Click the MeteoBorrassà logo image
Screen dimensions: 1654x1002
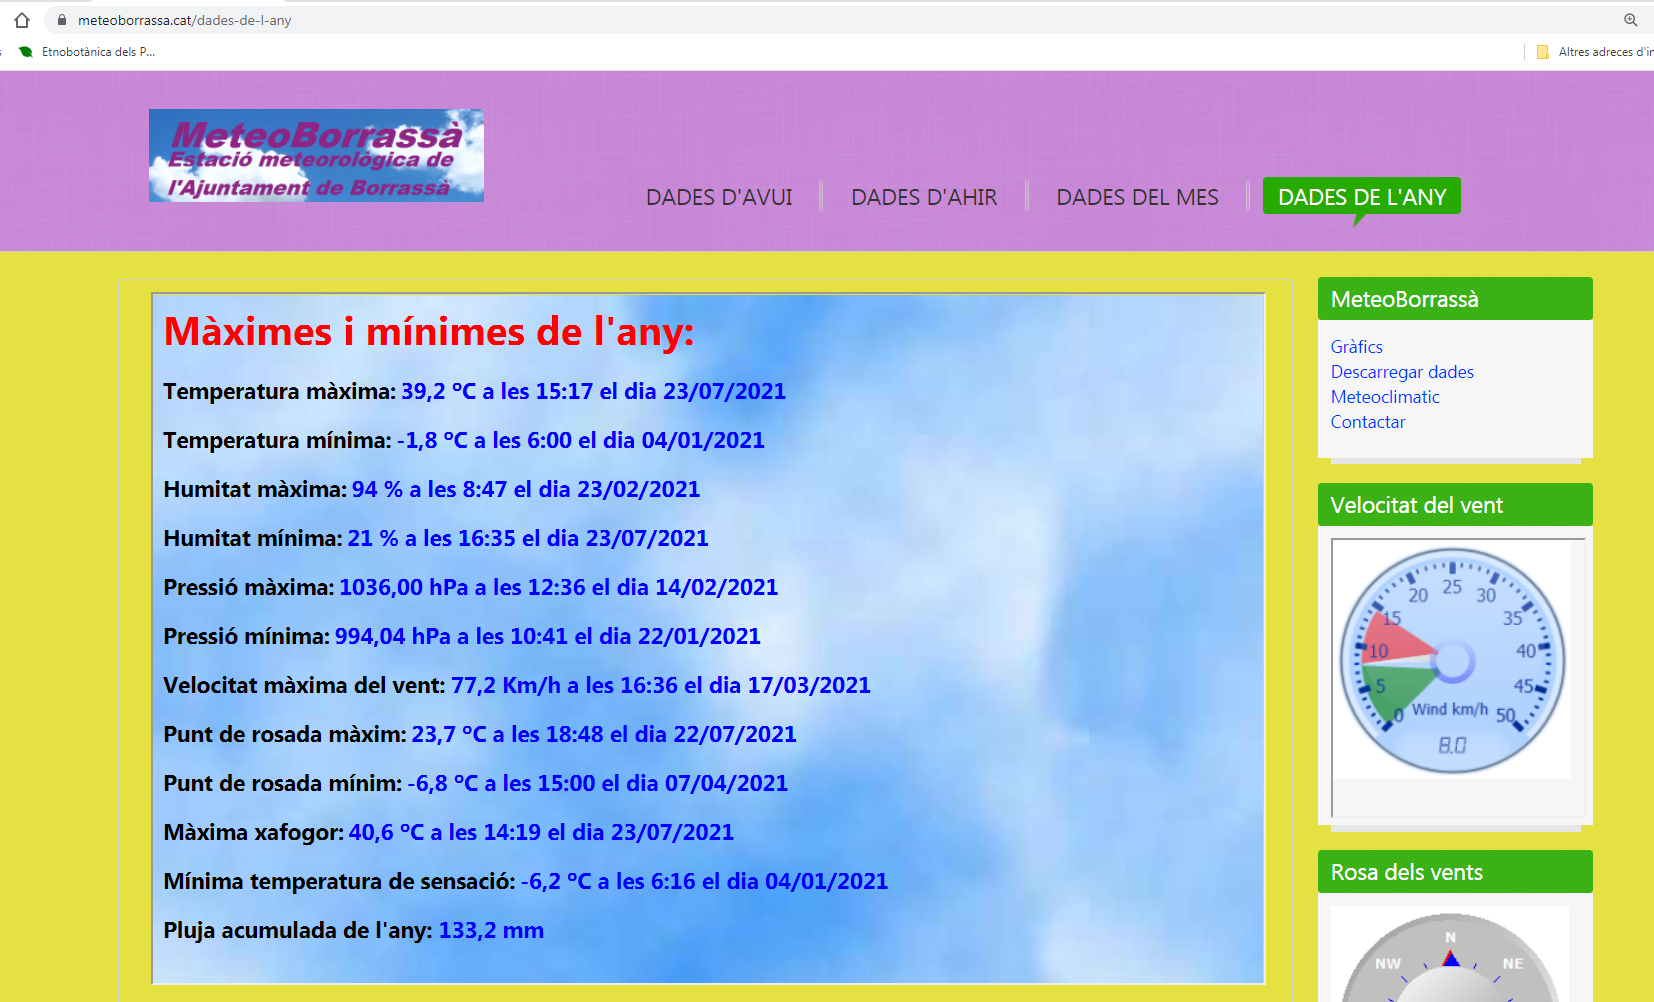pos(316,156)
